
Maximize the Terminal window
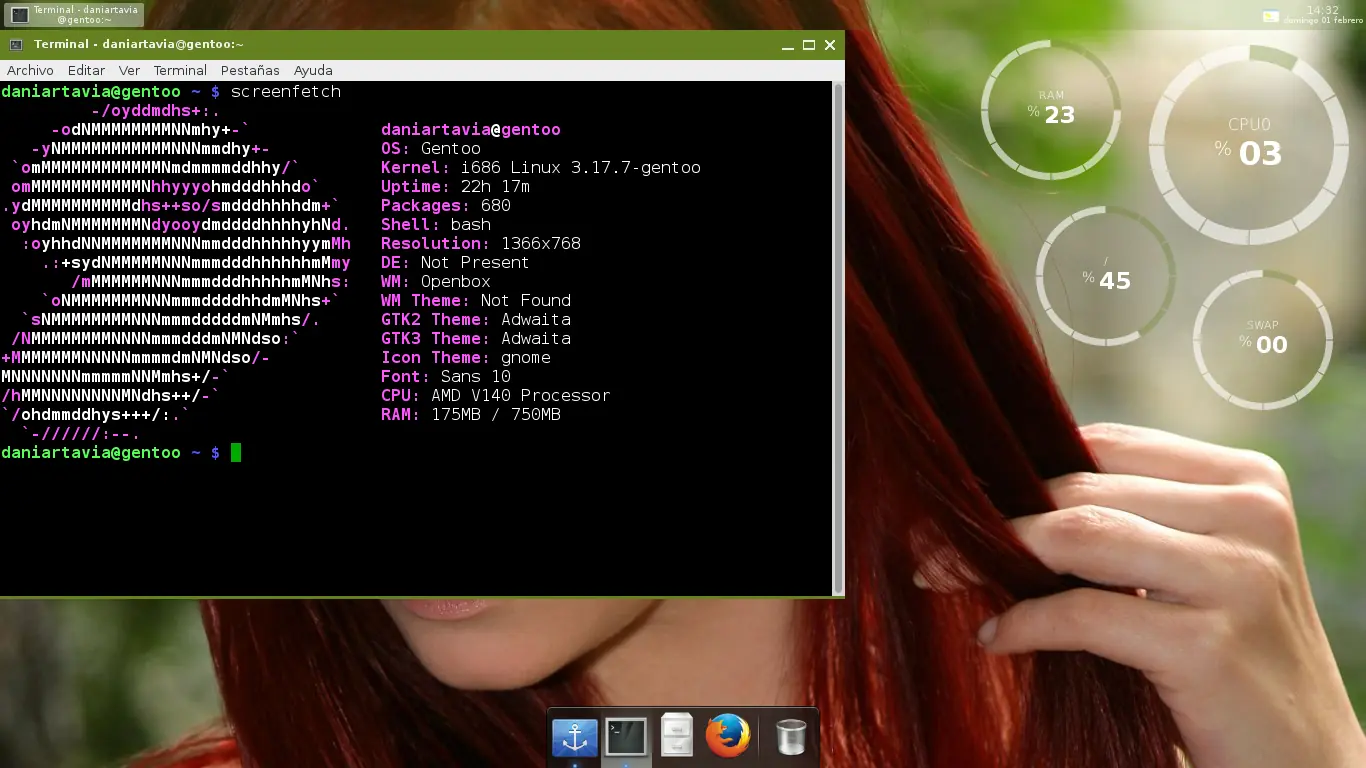(809, 45)
